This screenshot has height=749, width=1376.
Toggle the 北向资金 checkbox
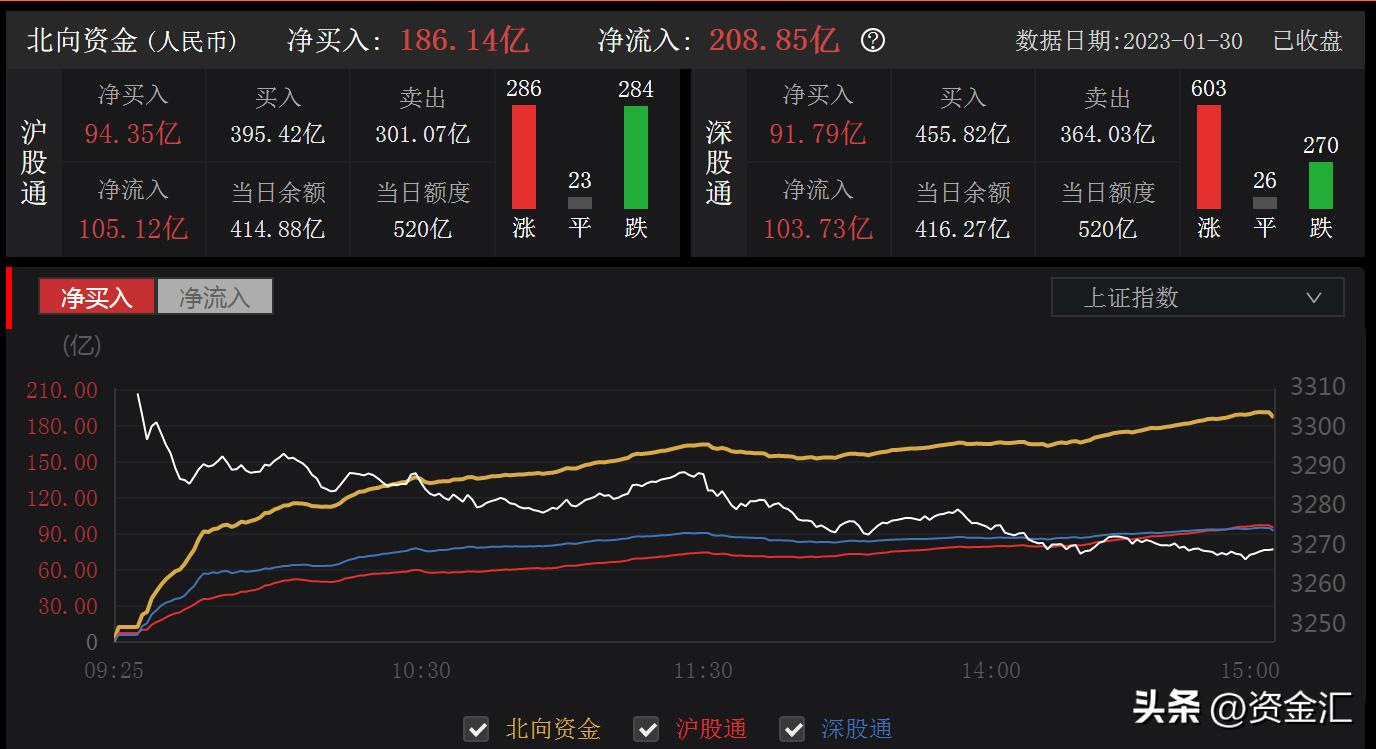[x=477, y=729]
